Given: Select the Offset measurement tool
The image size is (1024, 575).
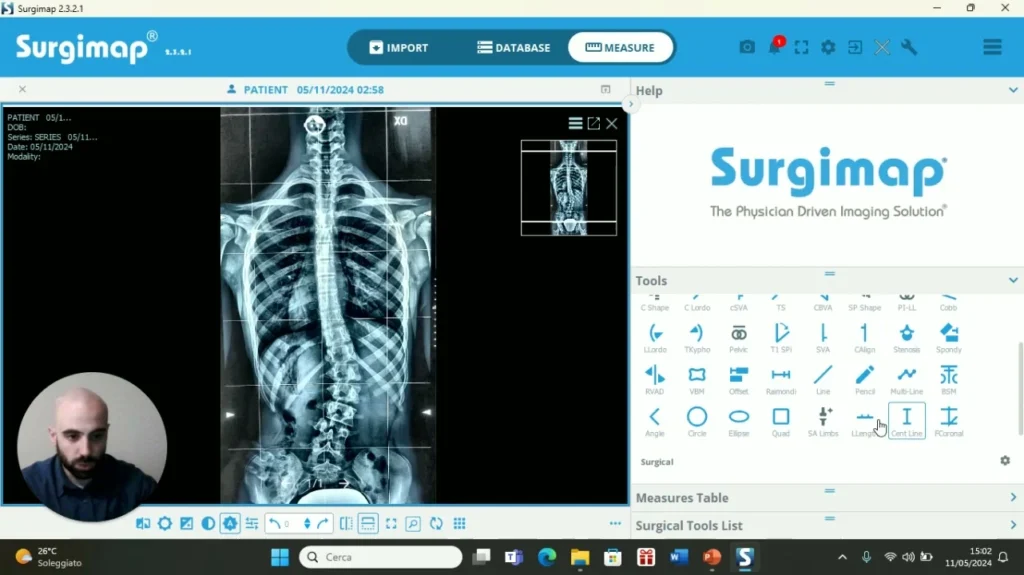Looking at the screenshot, I should click(739, 380).
